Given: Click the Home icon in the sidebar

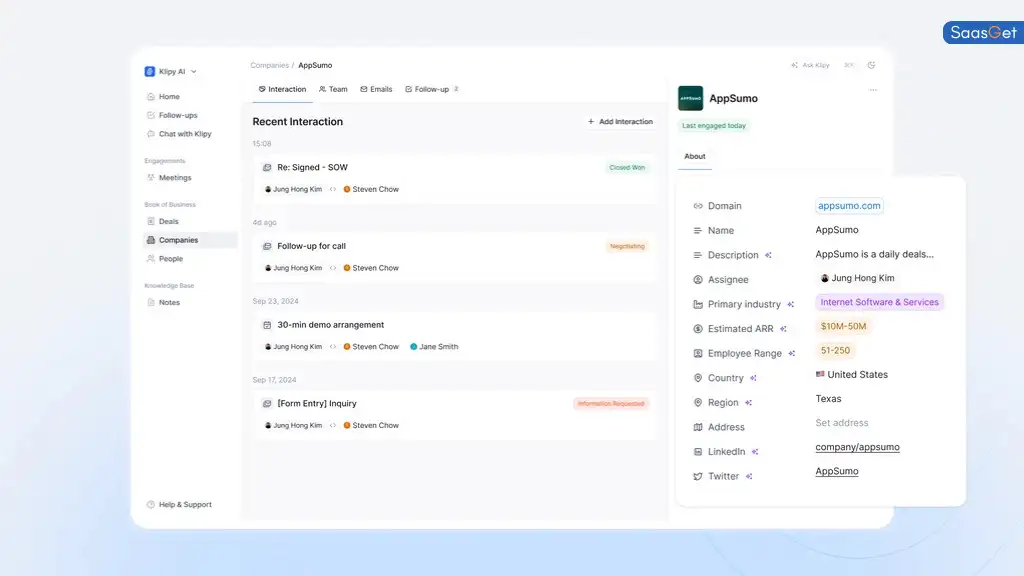Looking at the screenshot, I should [x=151, y=97].
